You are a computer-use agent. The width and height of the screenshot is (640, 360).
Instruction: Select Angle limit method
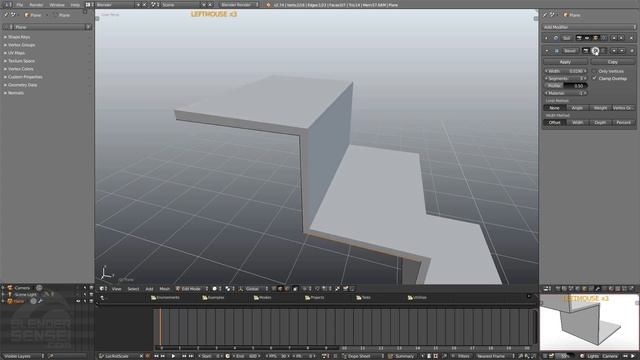point(577,108)
